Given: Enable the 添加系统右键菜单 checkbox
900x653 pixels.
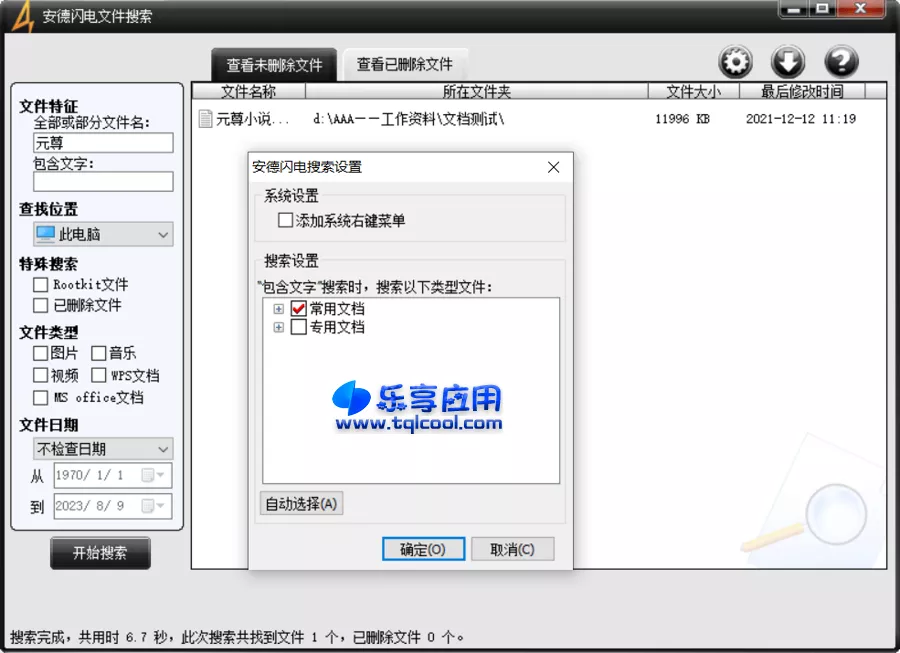Looking at the screenshot, I should (286, 220).
